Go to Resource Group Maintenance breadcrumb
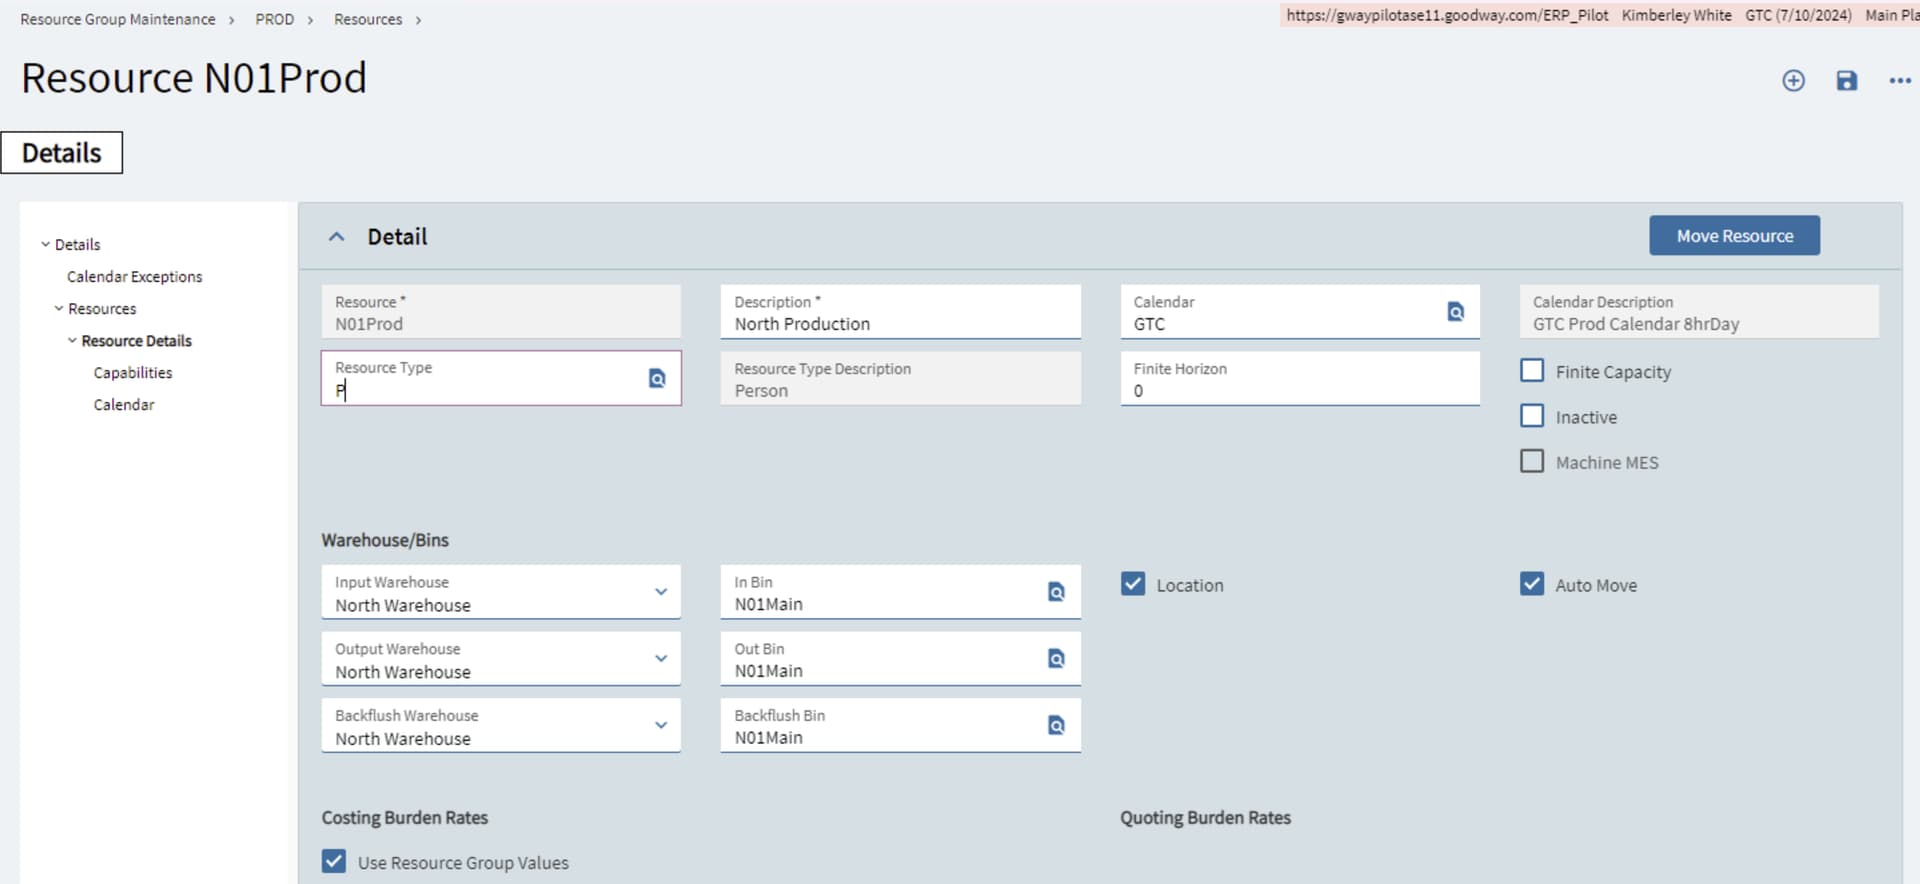The width and height of the screenshot is (1920, 884). point(118,19)
